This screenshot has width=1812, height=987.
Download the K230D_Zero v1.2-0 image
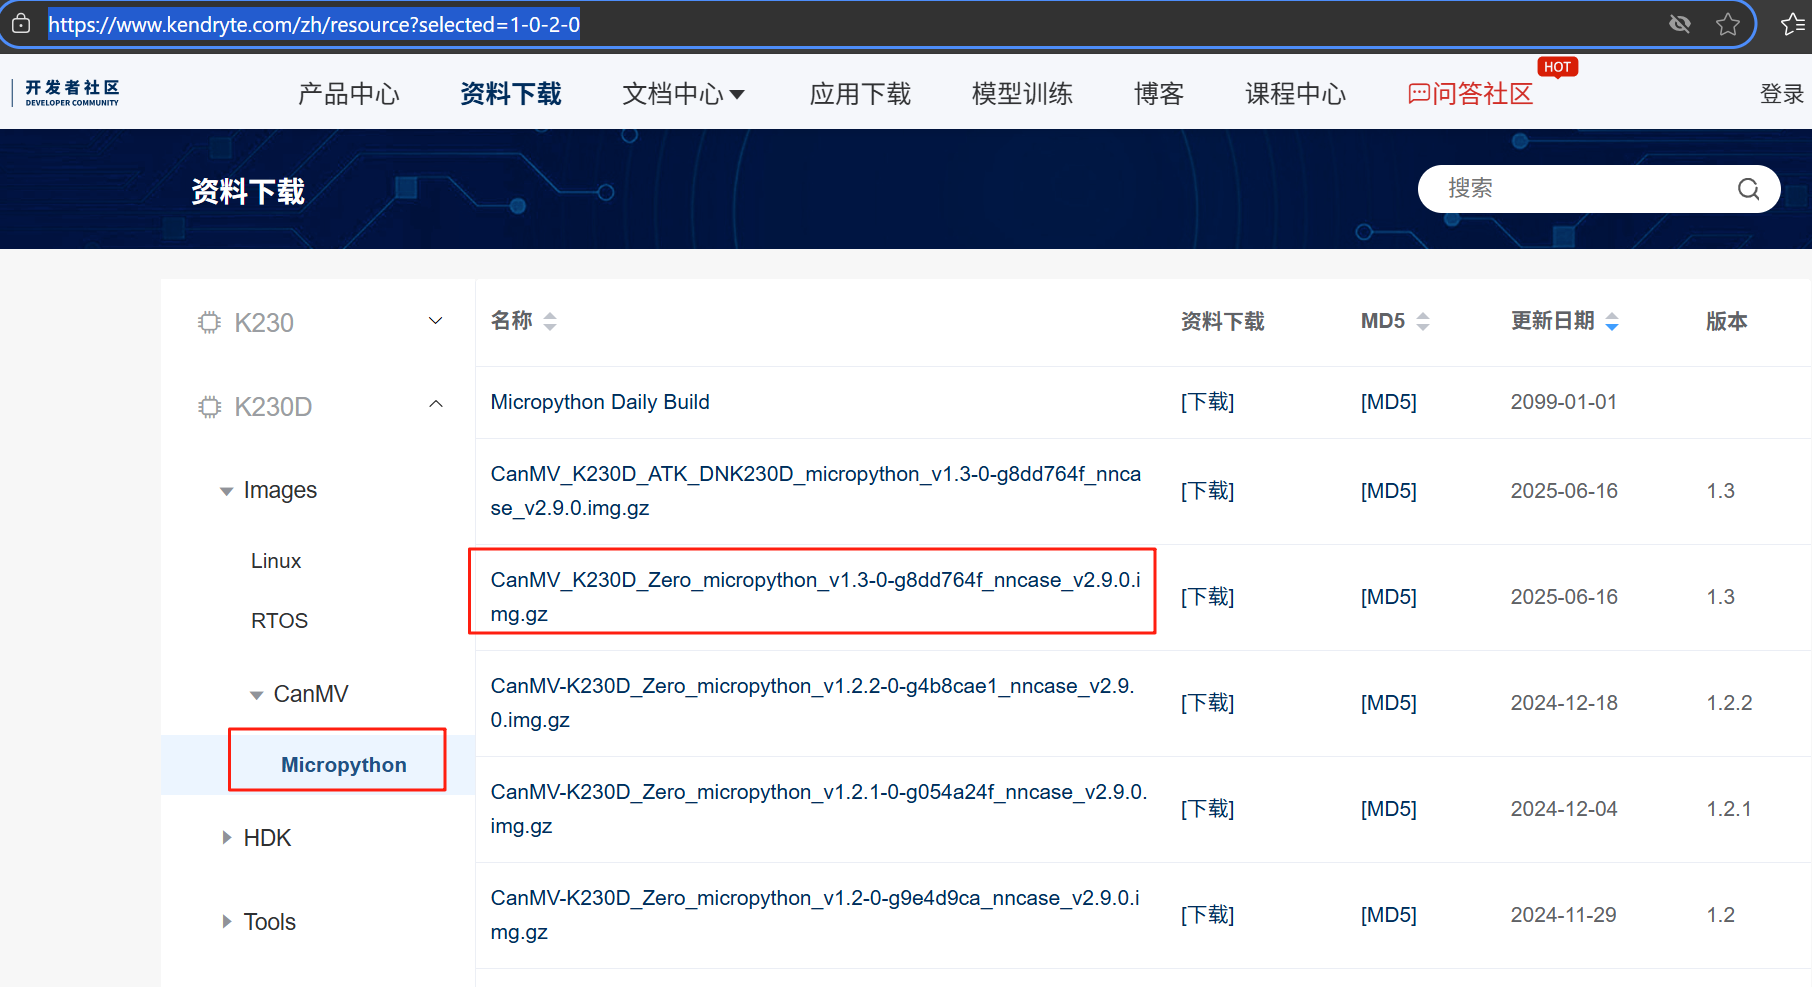point(1208,915)
